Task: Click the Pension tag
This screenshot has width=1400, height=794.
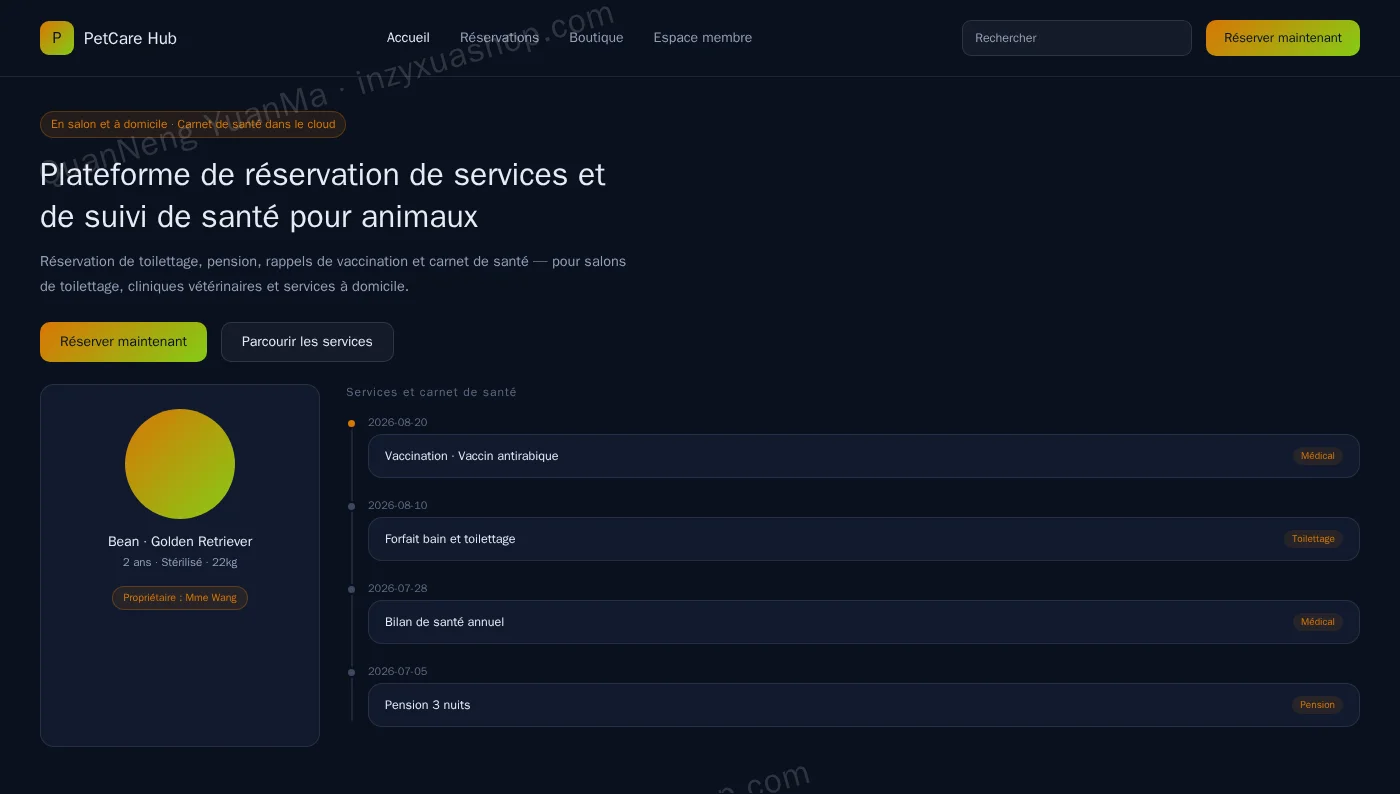Action: point(1317,705)
